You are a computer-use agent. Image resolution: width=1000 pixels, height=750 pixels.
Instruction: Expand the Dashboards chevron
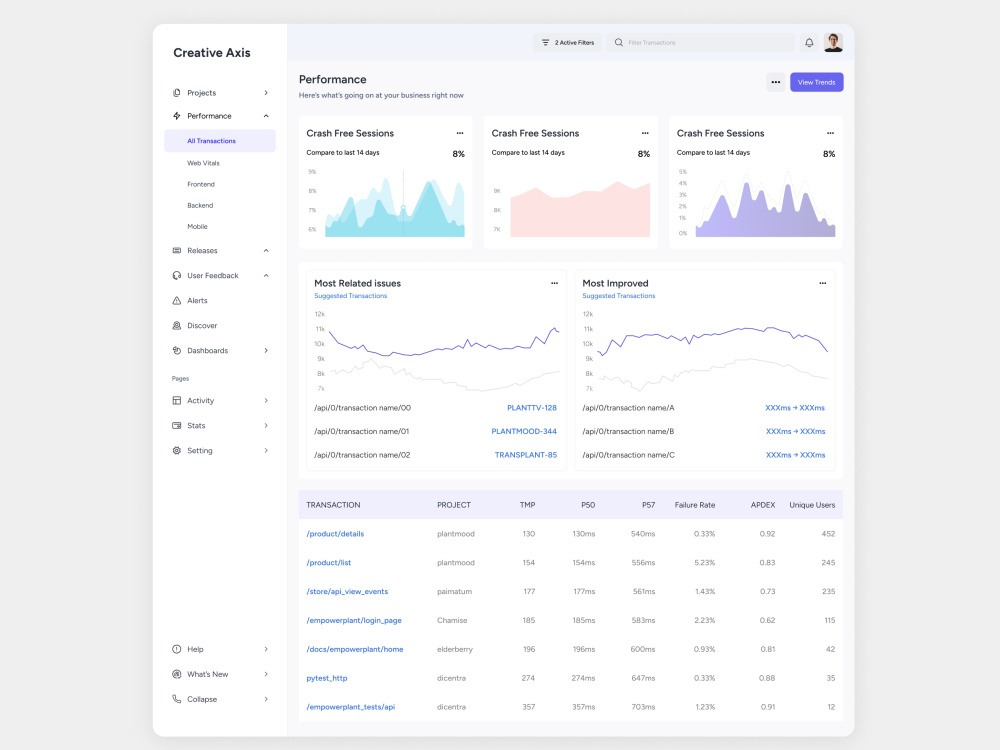click(x=266, y=351)
